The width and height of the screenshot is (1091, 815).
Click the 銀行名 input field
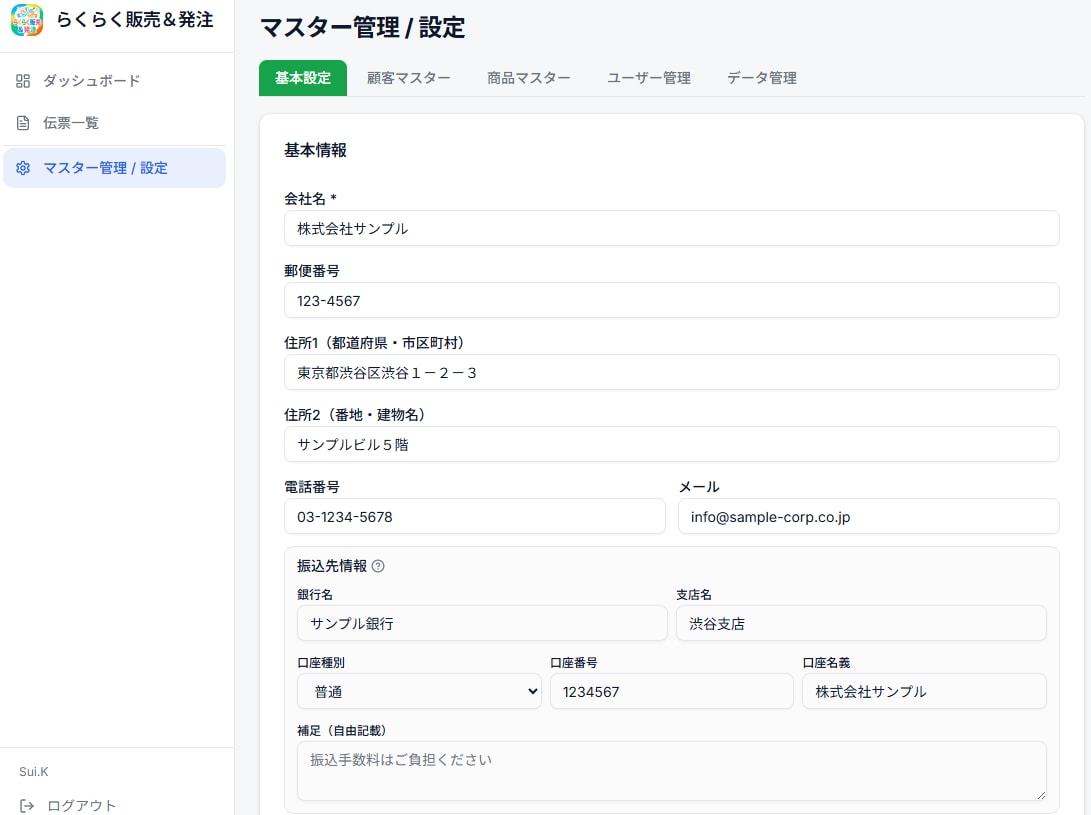point(482,623)
